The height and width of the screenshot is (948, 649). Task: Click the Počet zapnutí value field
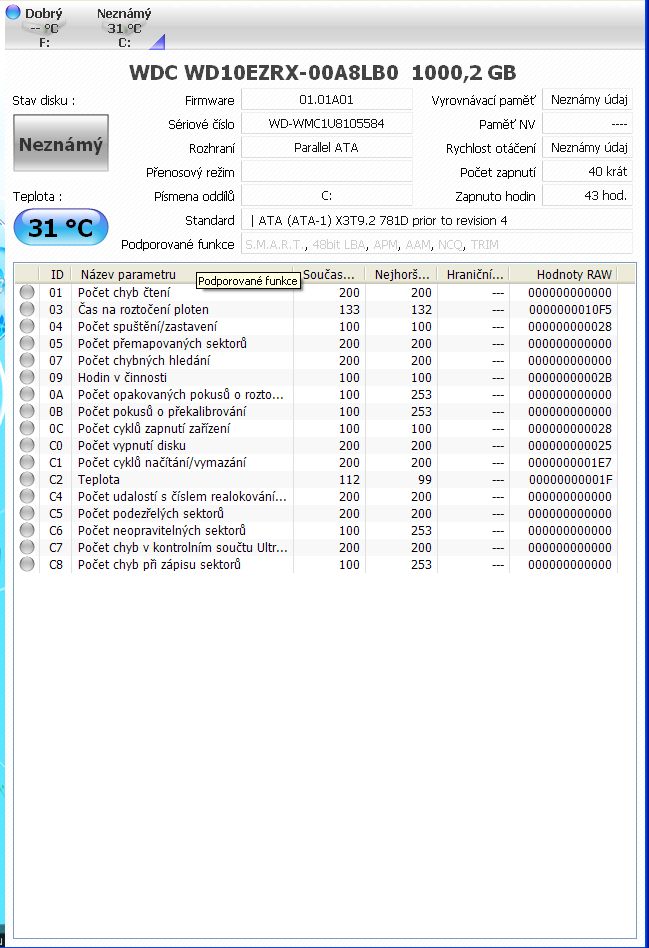click(x=587, y=172)
